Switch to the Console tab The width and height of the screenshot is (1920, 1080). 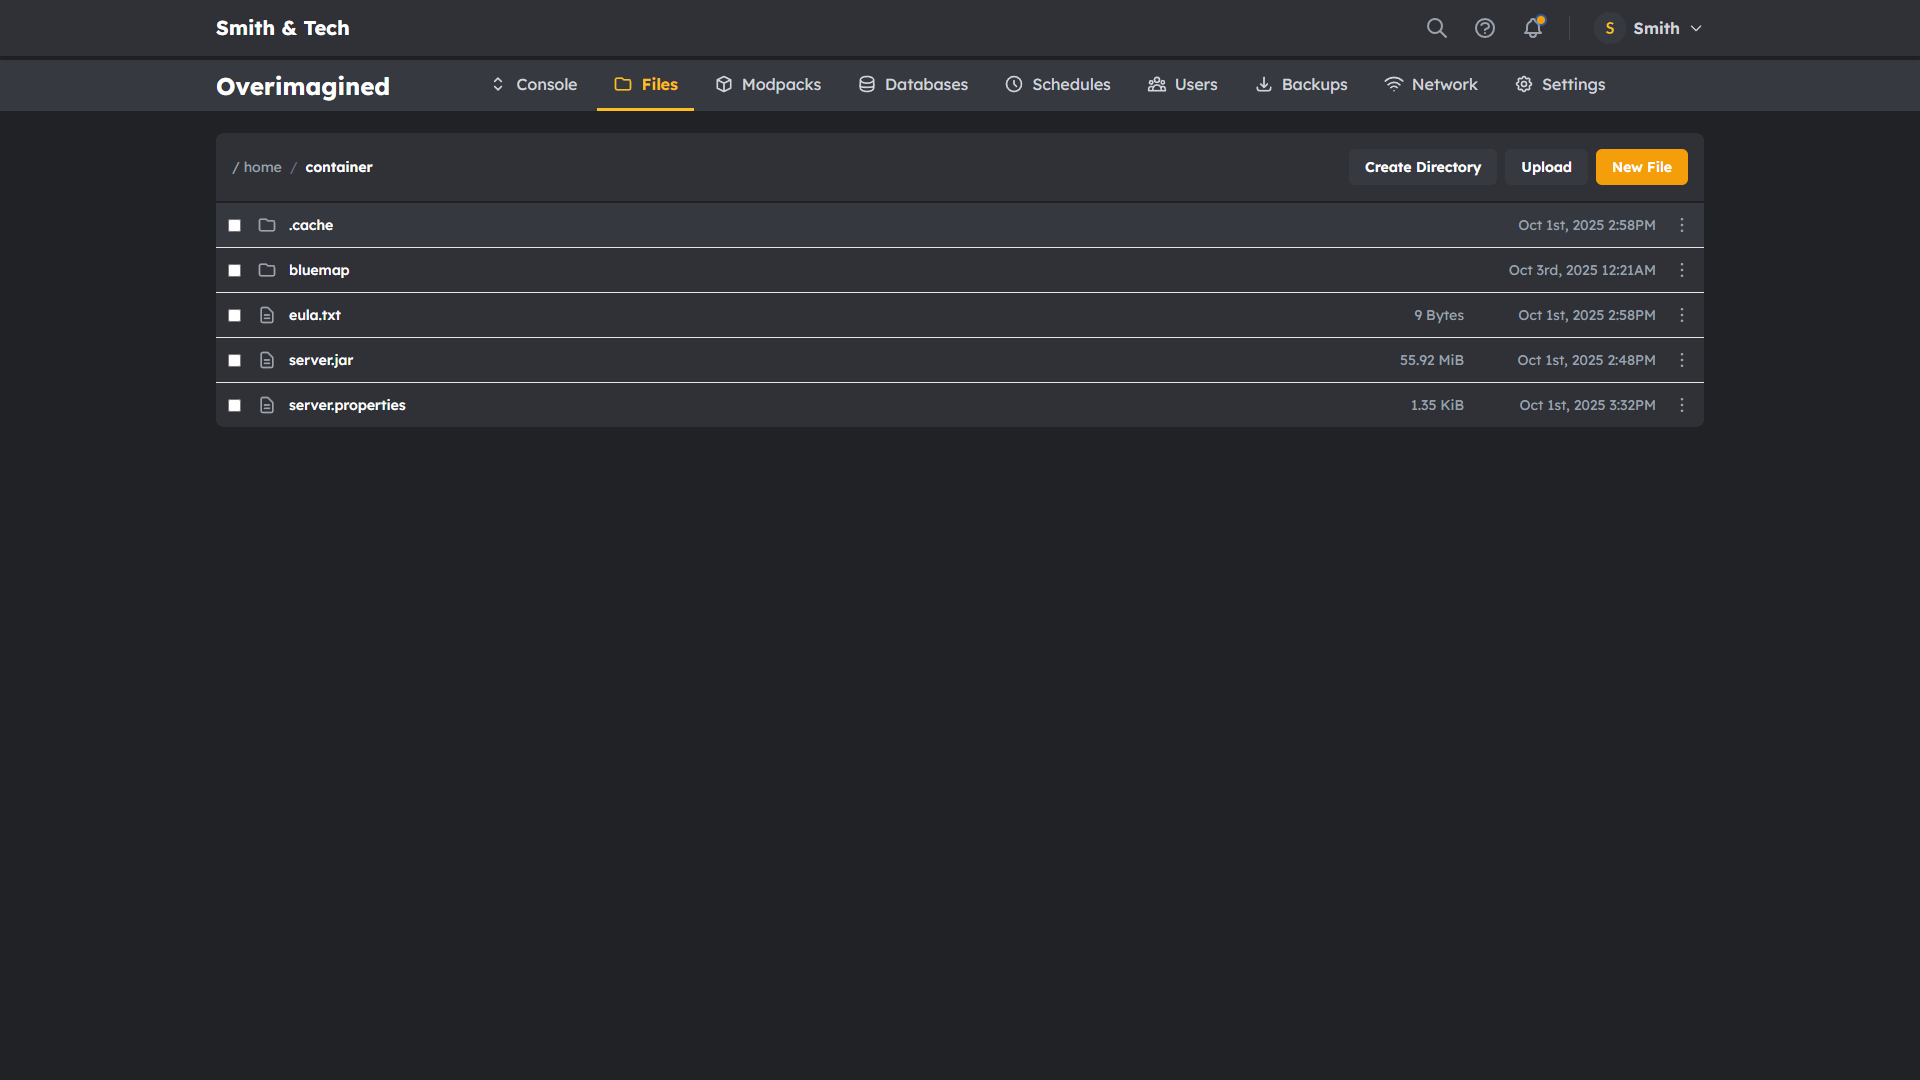(x=534, y=84)
